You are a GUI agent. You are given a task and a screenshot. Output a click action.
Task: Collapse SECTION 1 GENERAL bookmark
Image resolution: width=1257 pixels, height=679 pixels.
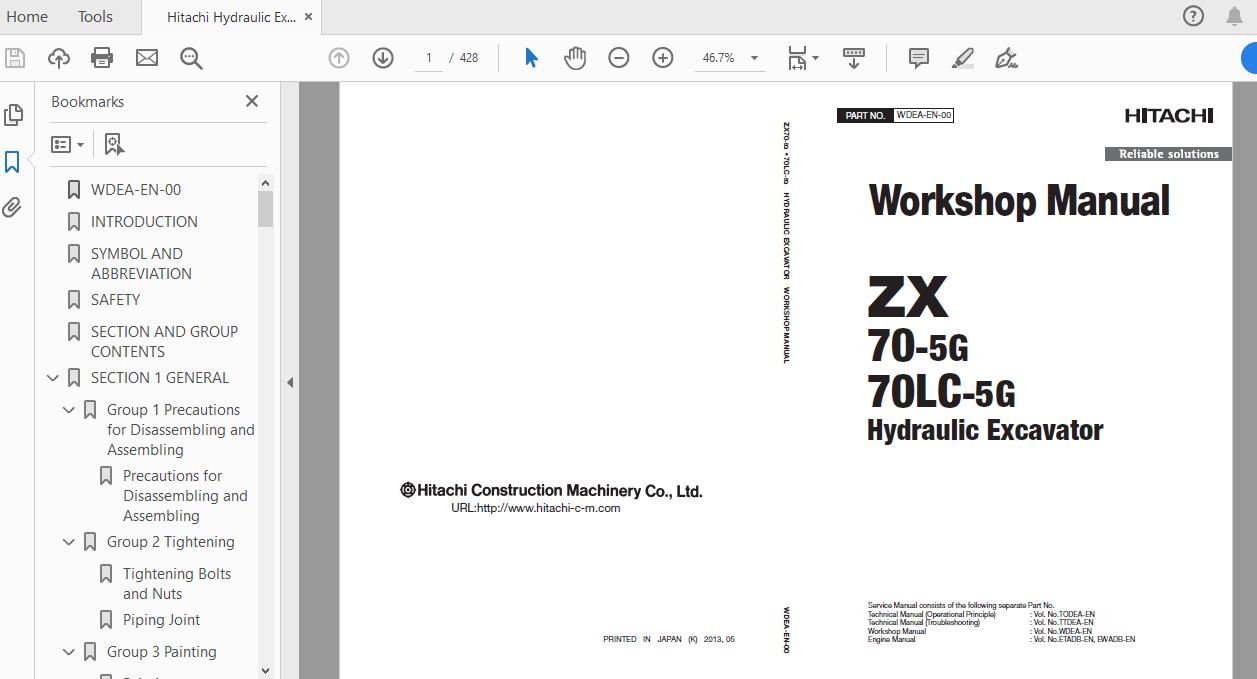53,378
